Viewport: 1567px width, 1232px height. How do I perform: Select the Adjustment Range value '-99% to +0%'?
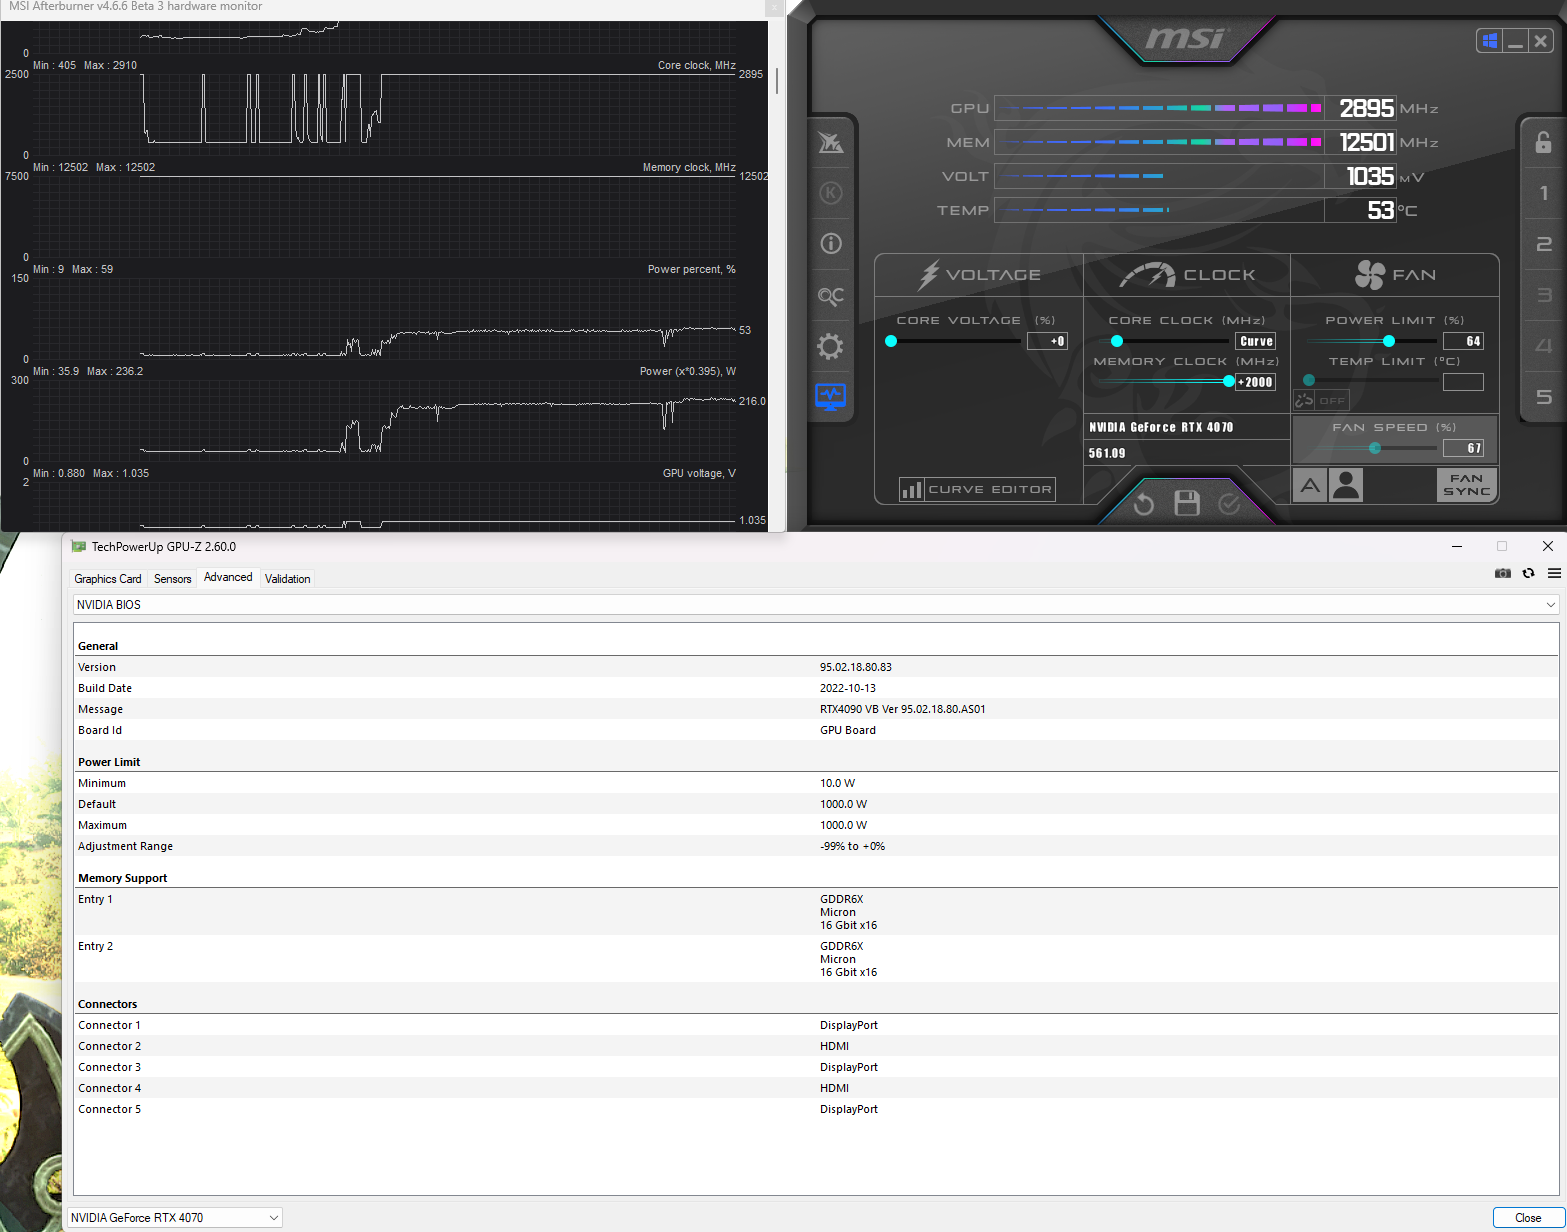tap(853, 846)
